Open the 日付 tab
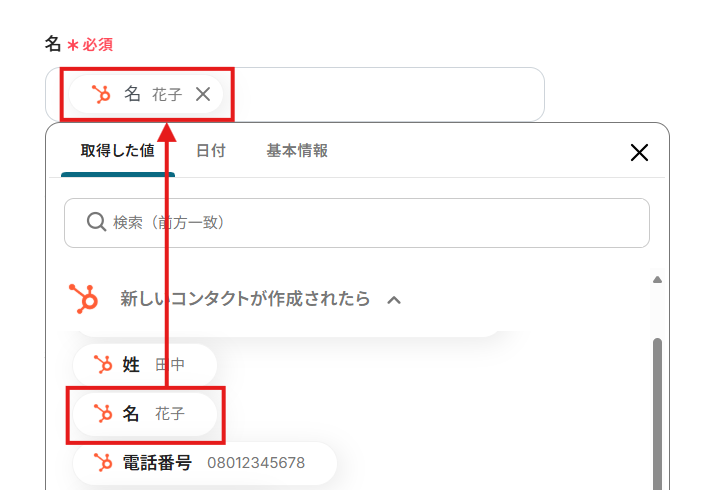Screen dimensions: 722x490 (210, 151)
